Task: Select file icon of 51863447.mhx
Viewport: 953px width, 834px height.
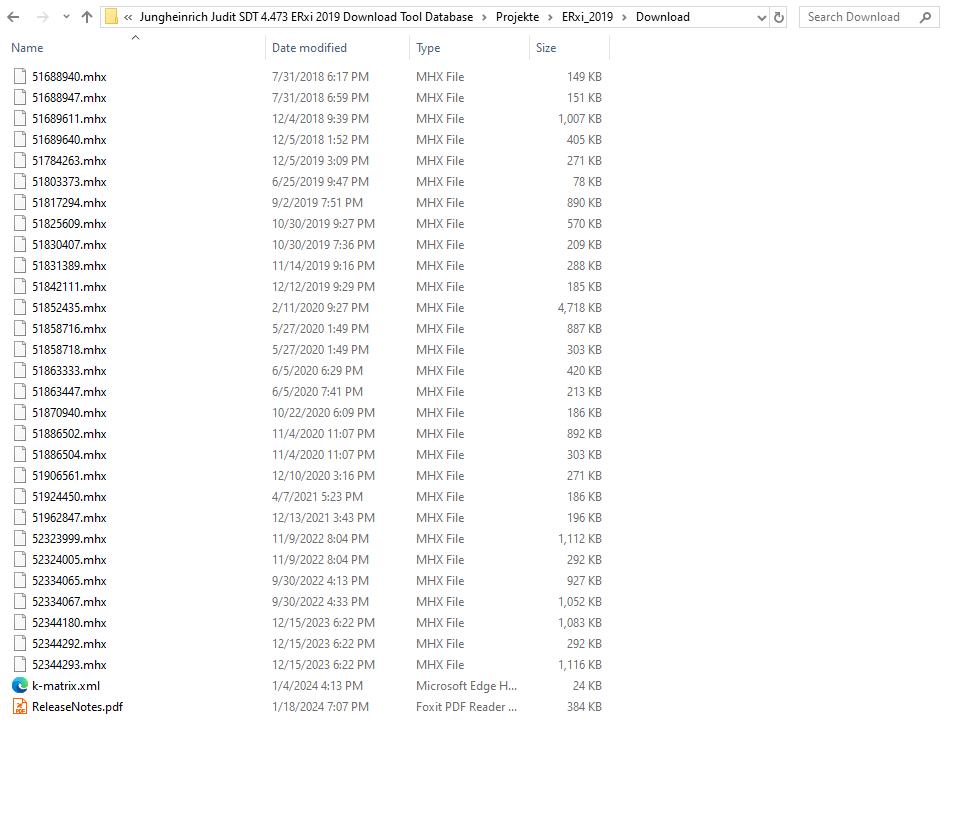Action: coord(20,391)
